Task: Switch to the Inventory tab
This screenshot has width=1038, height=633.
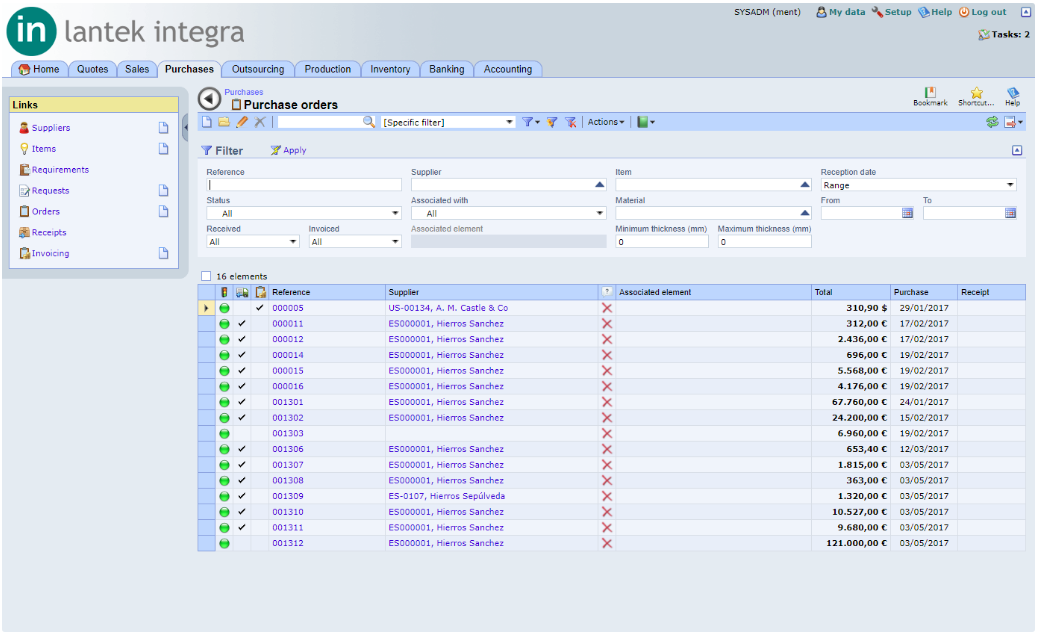Action: [x=390, y=69]
